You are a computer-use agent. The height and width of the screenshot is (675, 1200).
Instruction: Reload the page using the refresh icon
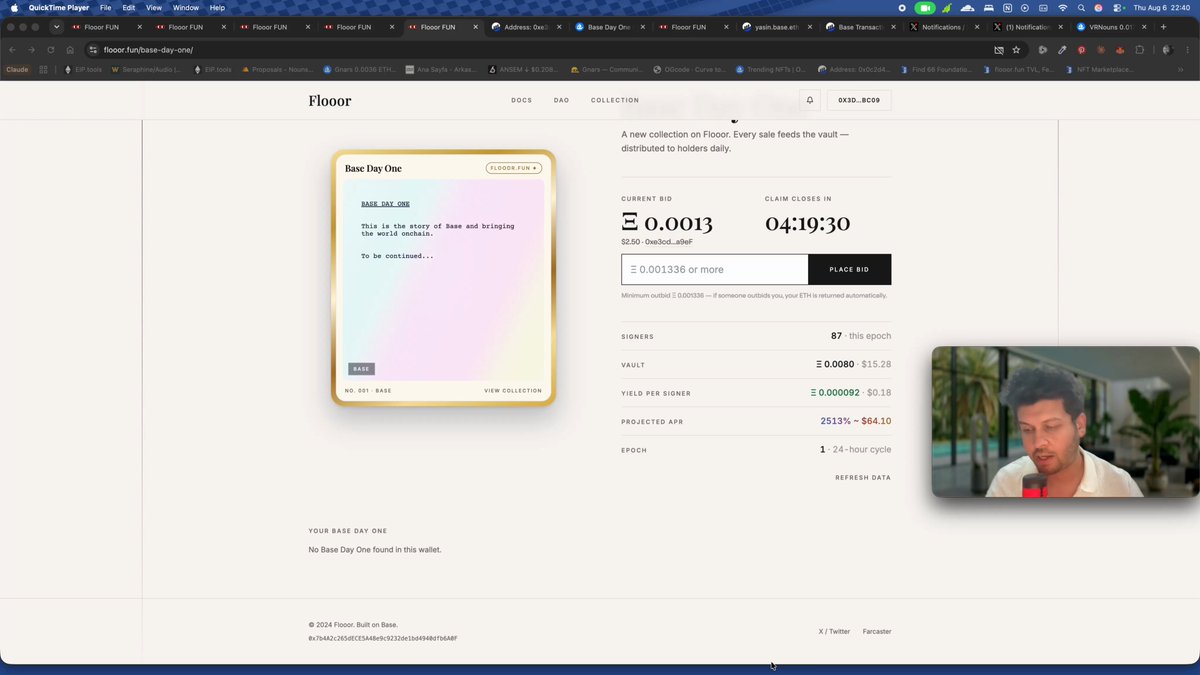coord(50,50)
